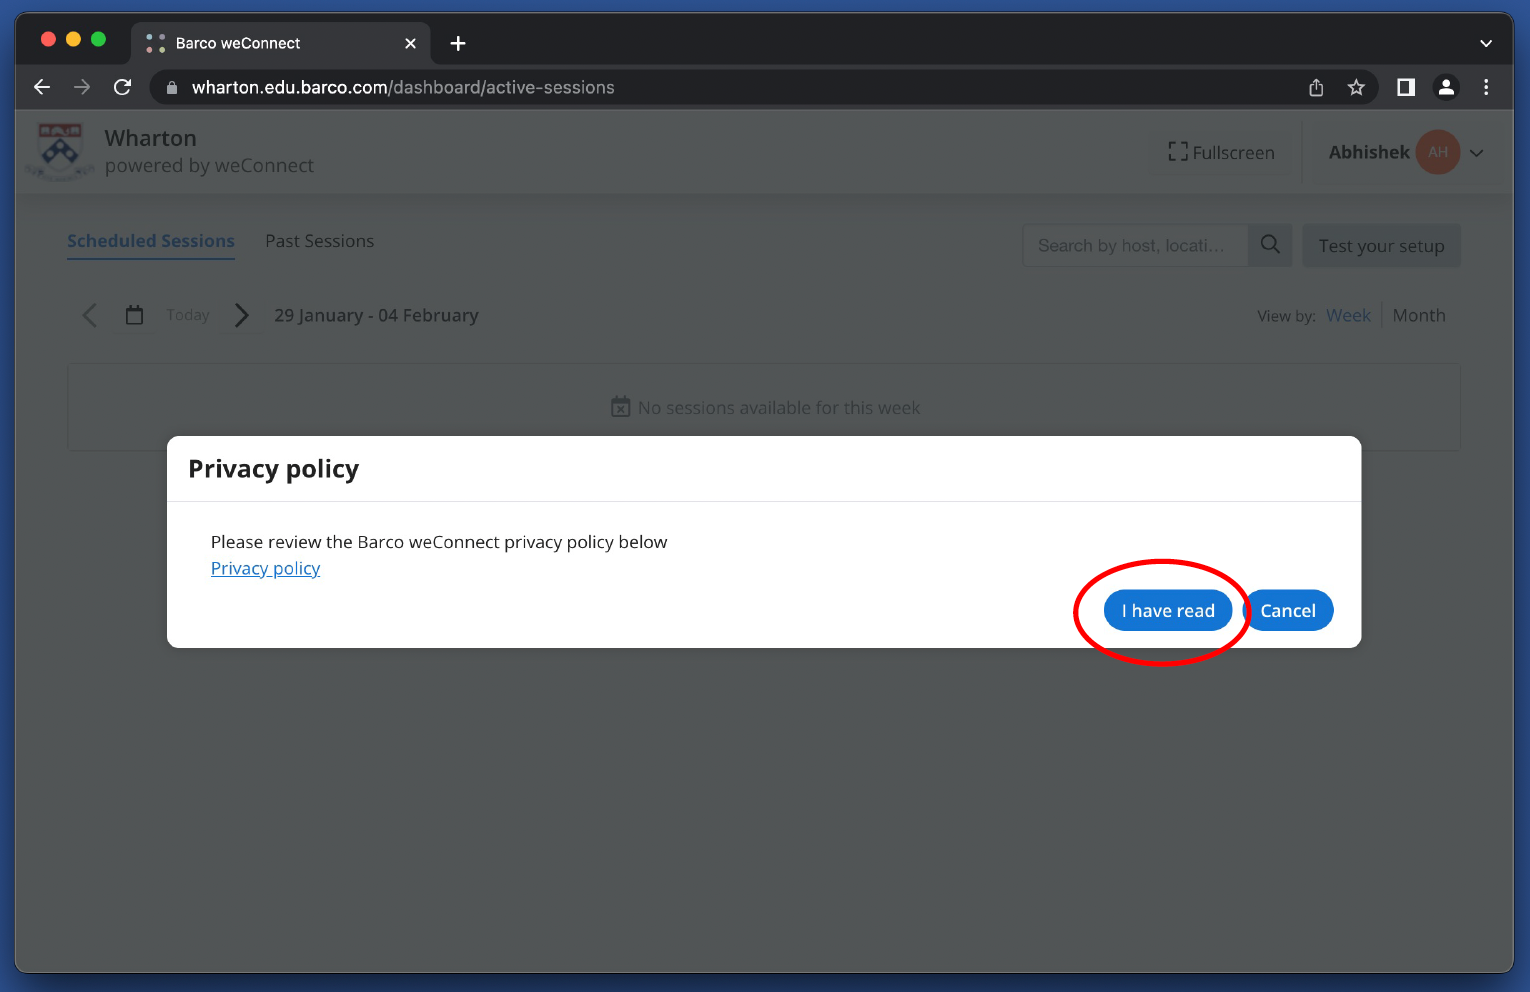
Task: Open the calendar date picker icon
Action: [134, 315]
